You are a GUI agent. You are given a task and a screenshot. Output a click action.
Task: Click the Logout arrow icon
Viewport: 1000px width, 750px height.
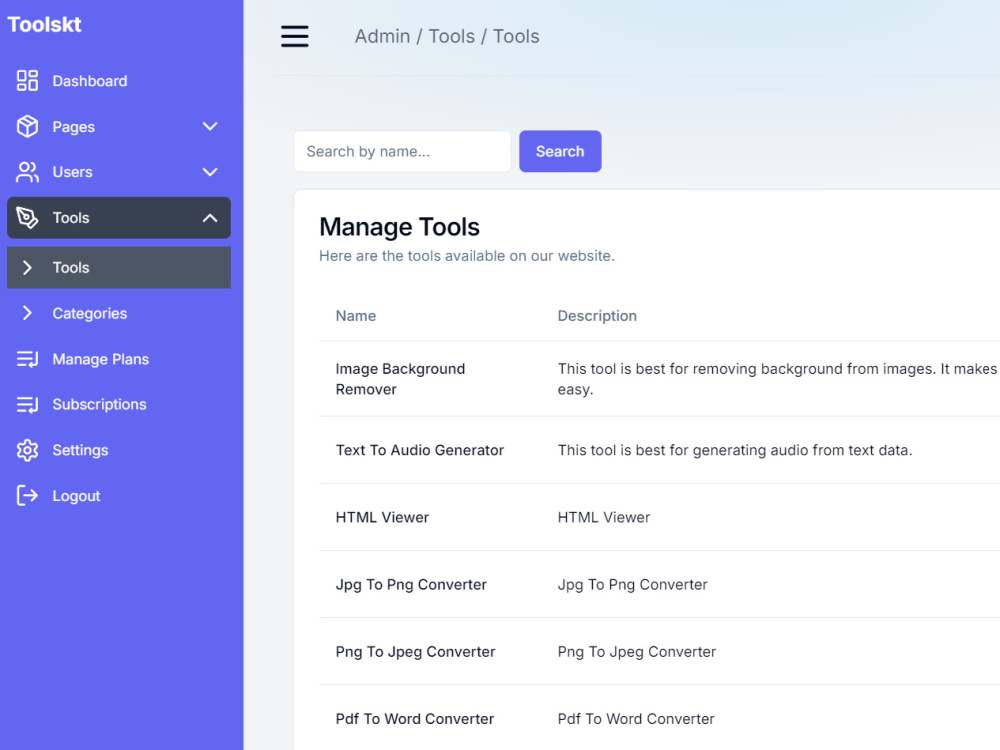[27, 496]
